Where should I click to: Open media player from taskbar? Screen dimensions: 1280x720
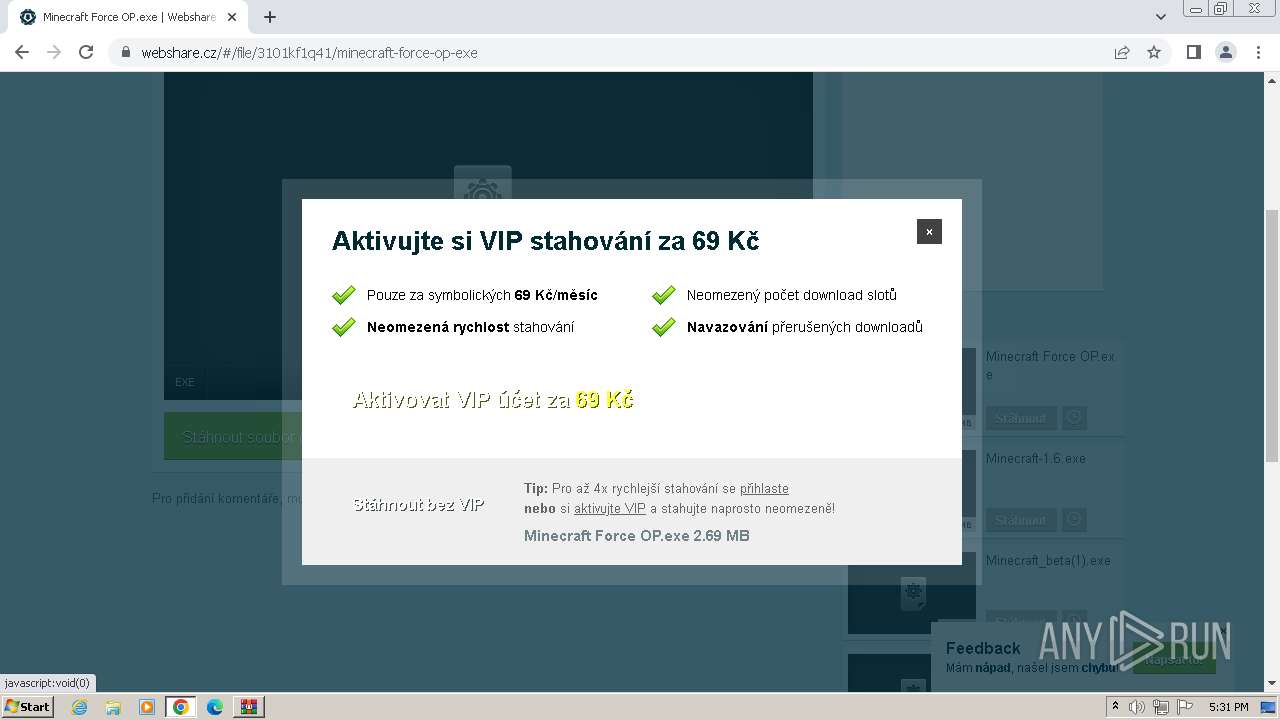pos(147,707)
